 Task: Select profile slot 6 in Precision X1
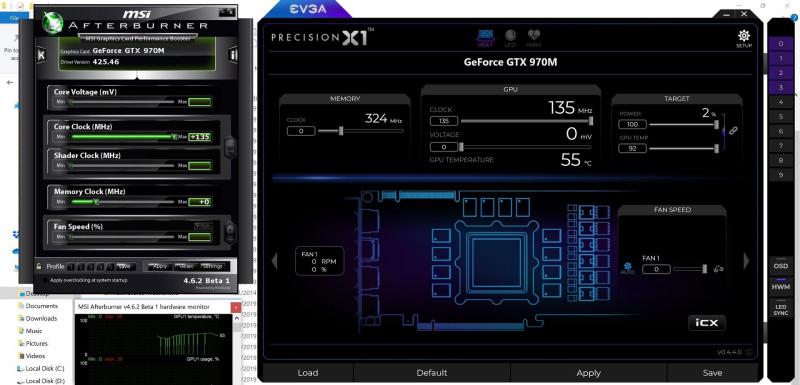(x=781, y=131)
